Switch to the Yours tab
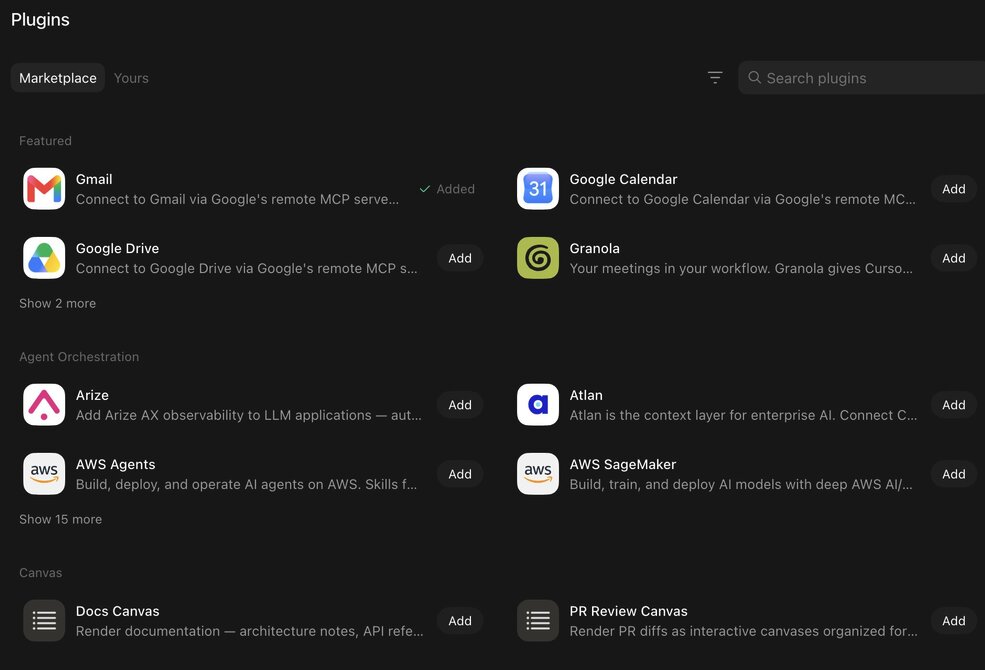985x670 pixels. (131, 78)
